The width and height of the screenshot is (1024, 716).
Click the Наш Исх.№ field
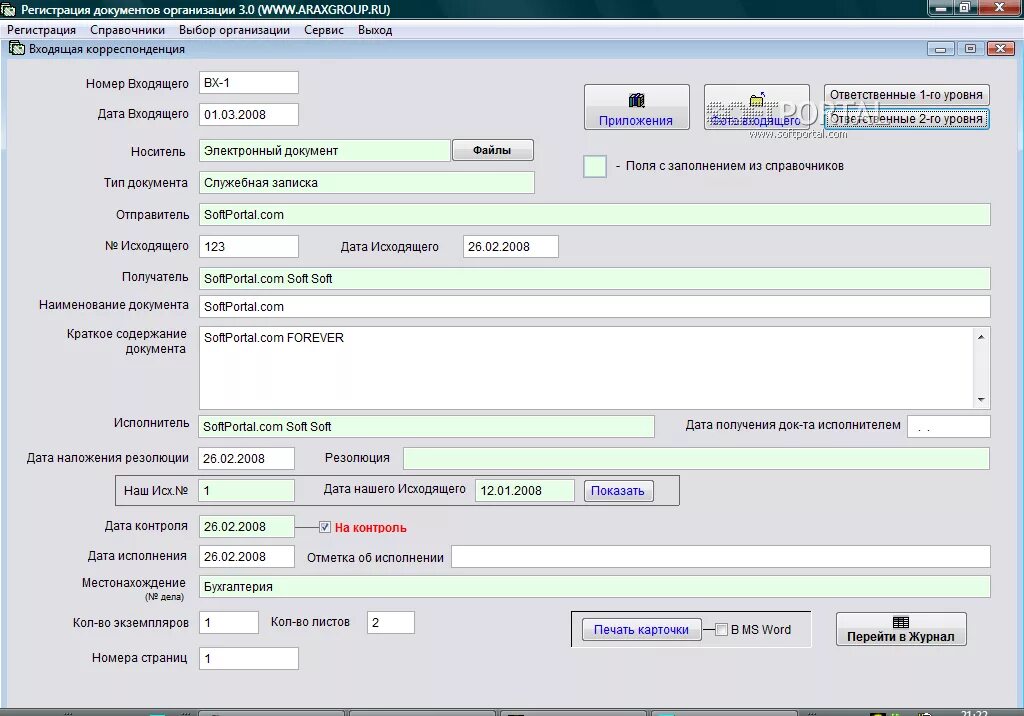tap(246, 491)
